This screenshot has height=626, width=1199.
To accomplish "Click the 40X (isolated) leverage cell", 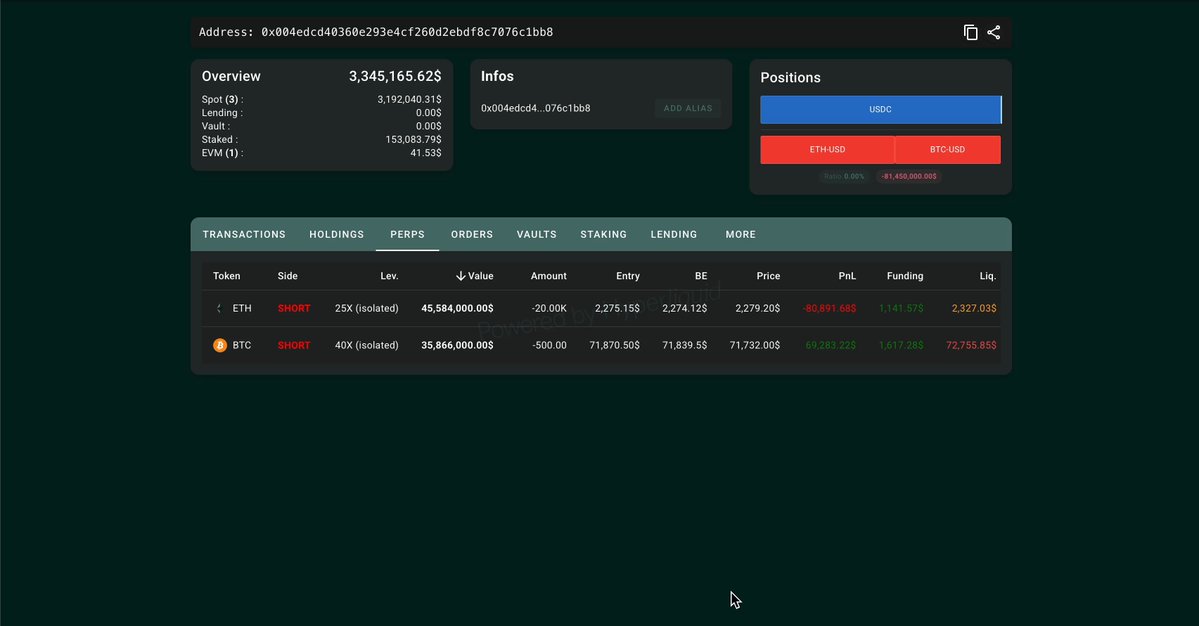I will pos(366,345).
